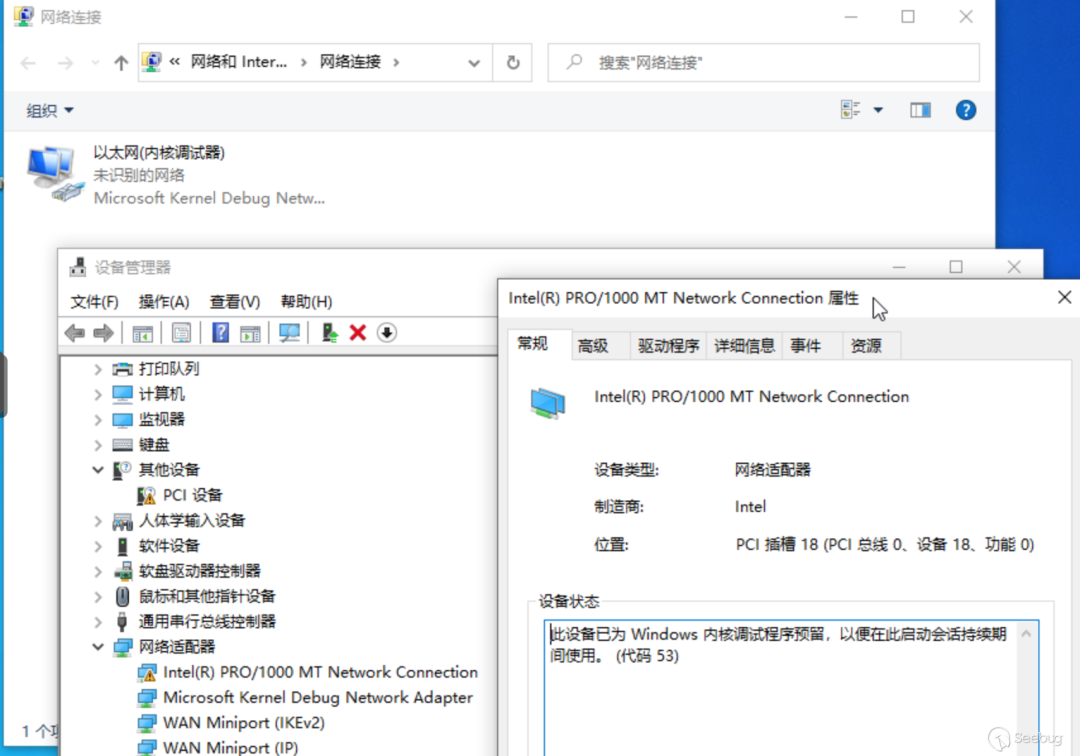Click the Device Manager title bar icon
1080x756 pixels.
tap(78, 267)
